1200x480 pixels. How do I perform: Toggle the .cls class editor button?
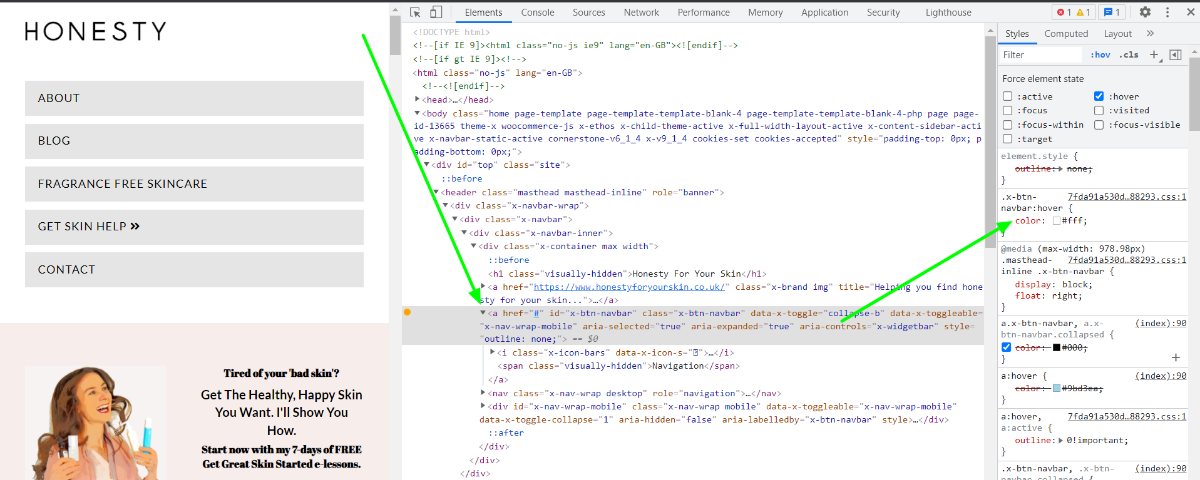(x=1128, y=55)
